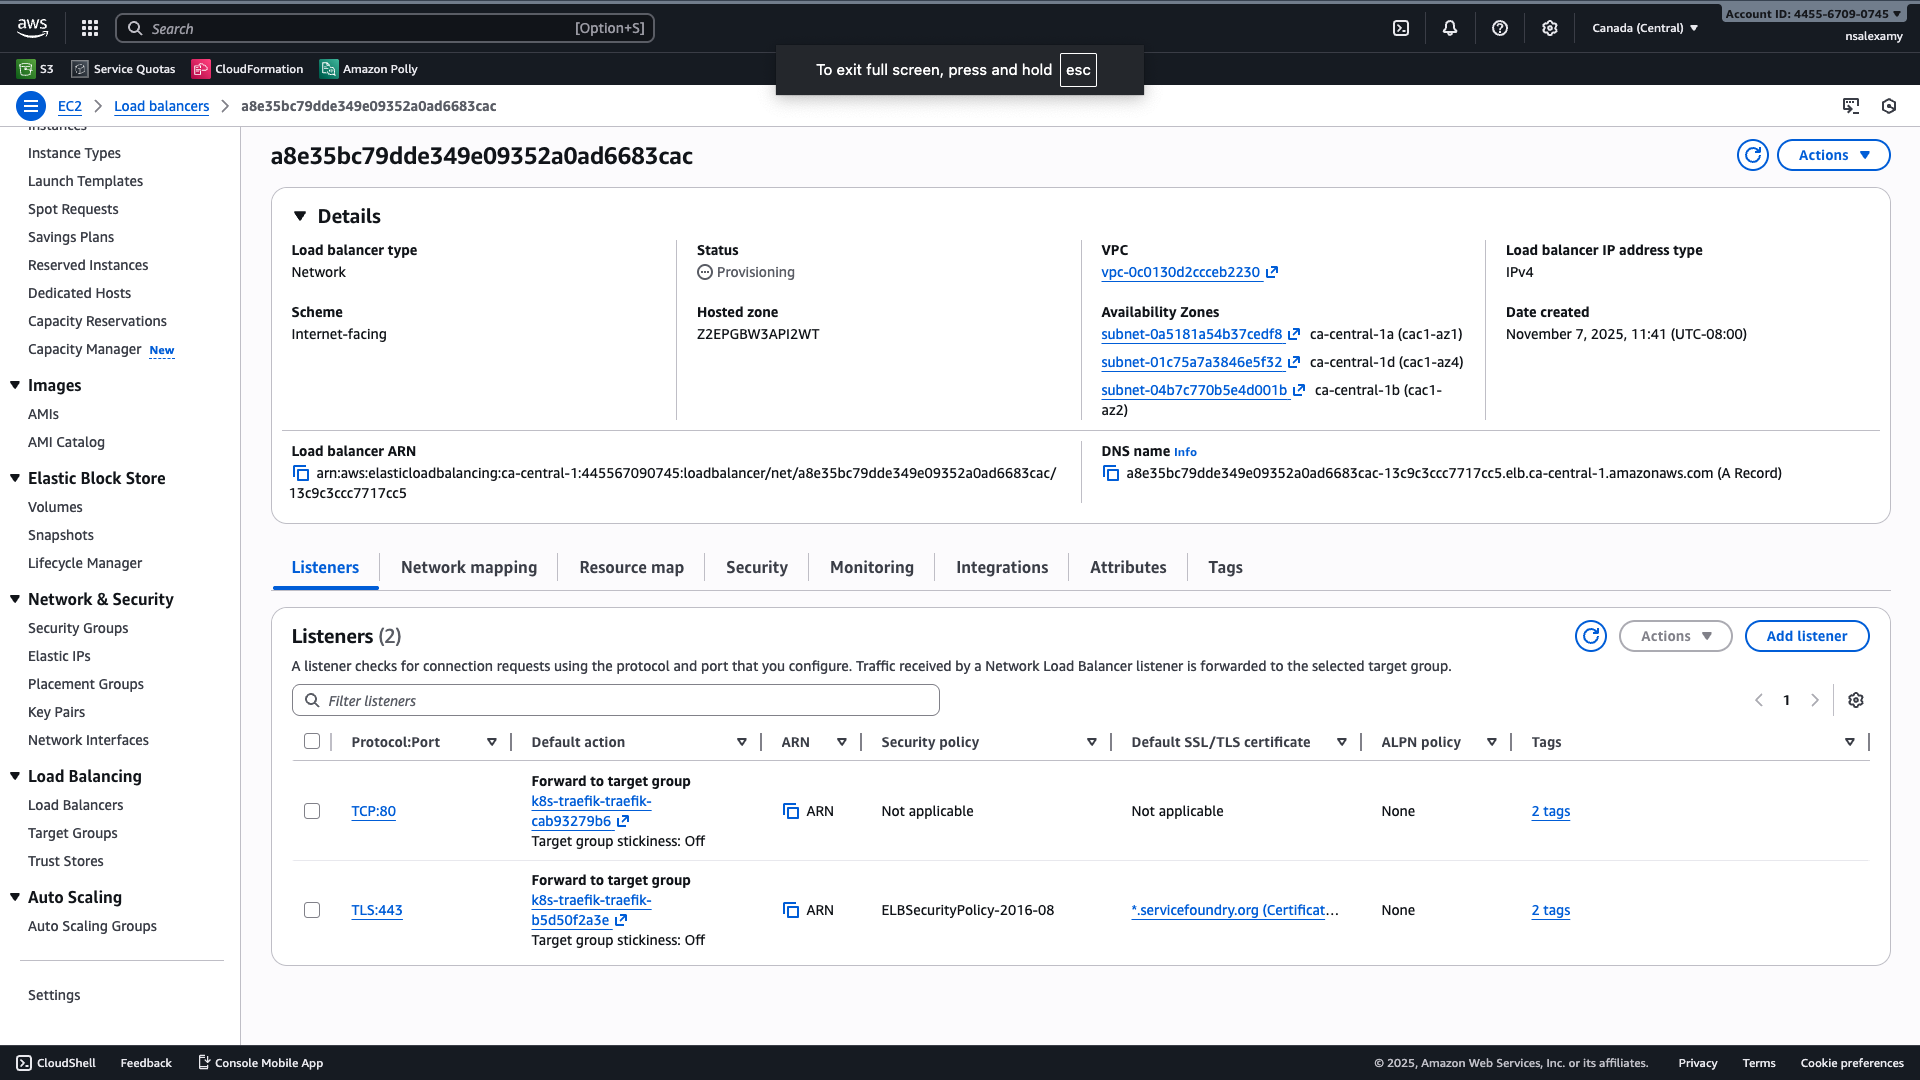Open the vpc-0c0130d2ccceb2230 link

[1181, 272]
